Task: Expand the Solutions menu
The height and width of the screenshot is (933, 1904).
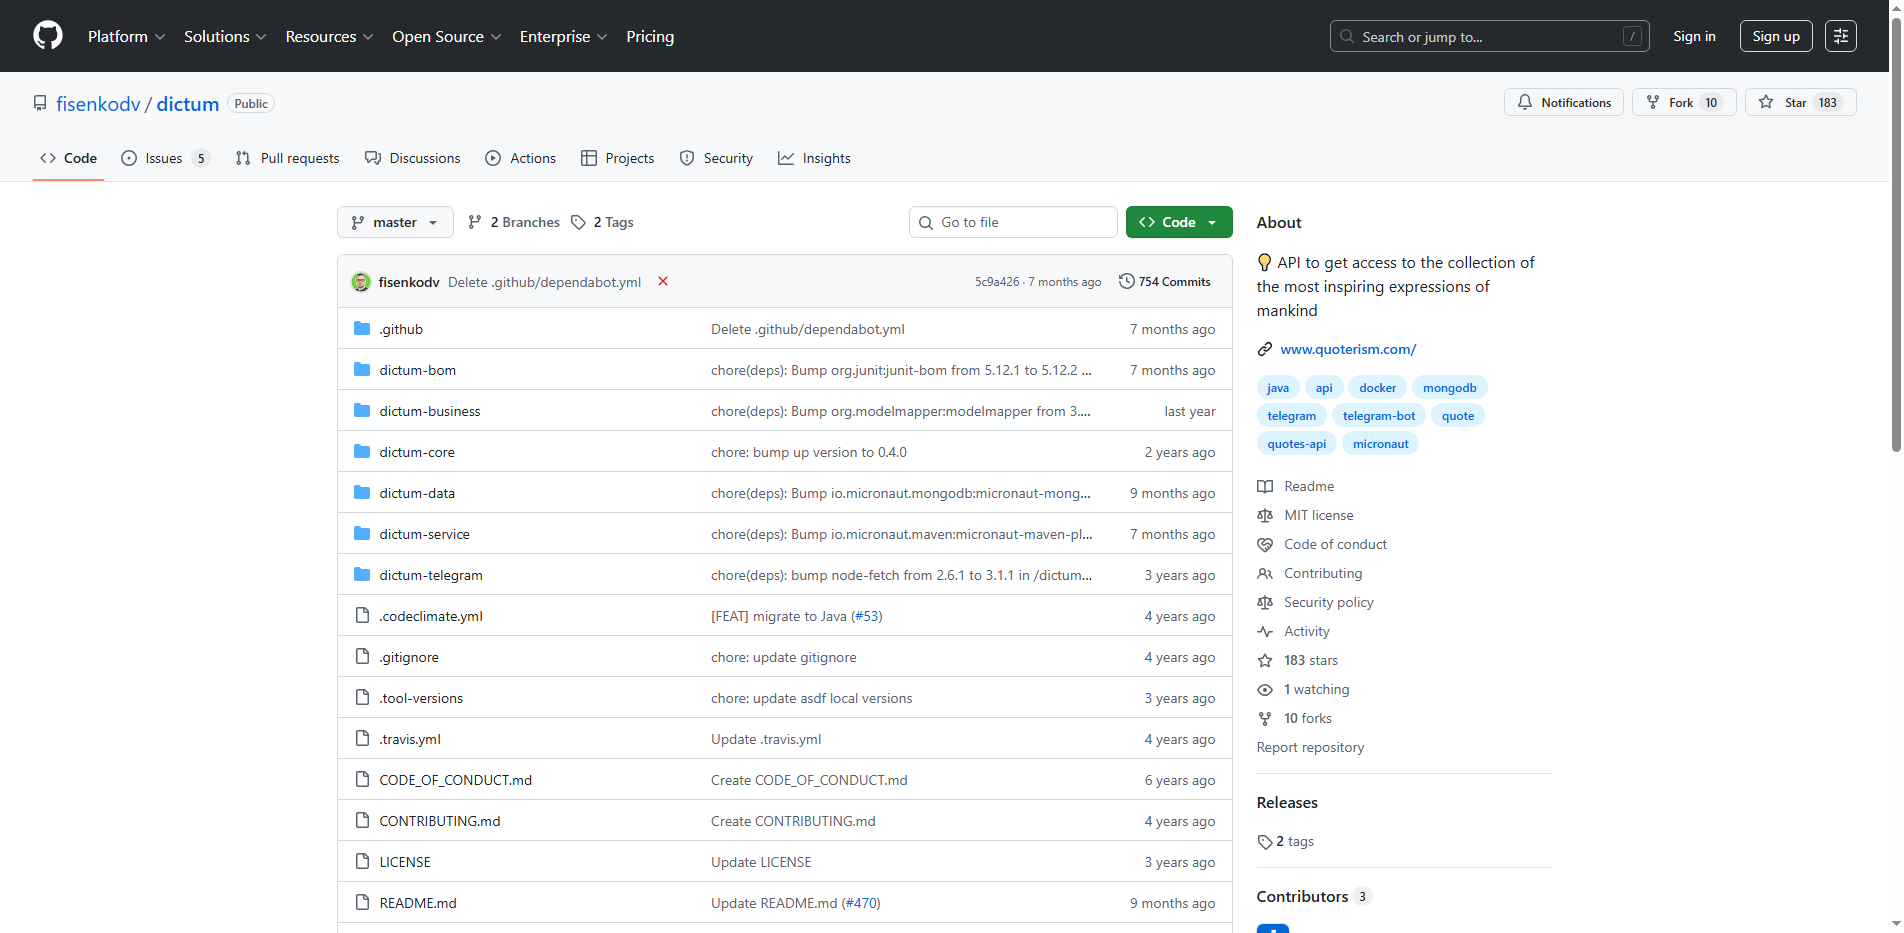Action: click(x=225, y=36)
